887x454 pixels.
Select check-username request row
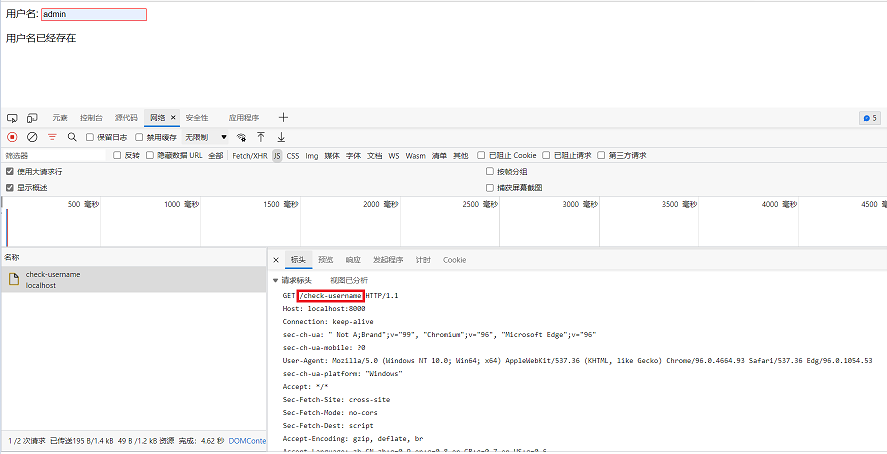click(134, 279)
